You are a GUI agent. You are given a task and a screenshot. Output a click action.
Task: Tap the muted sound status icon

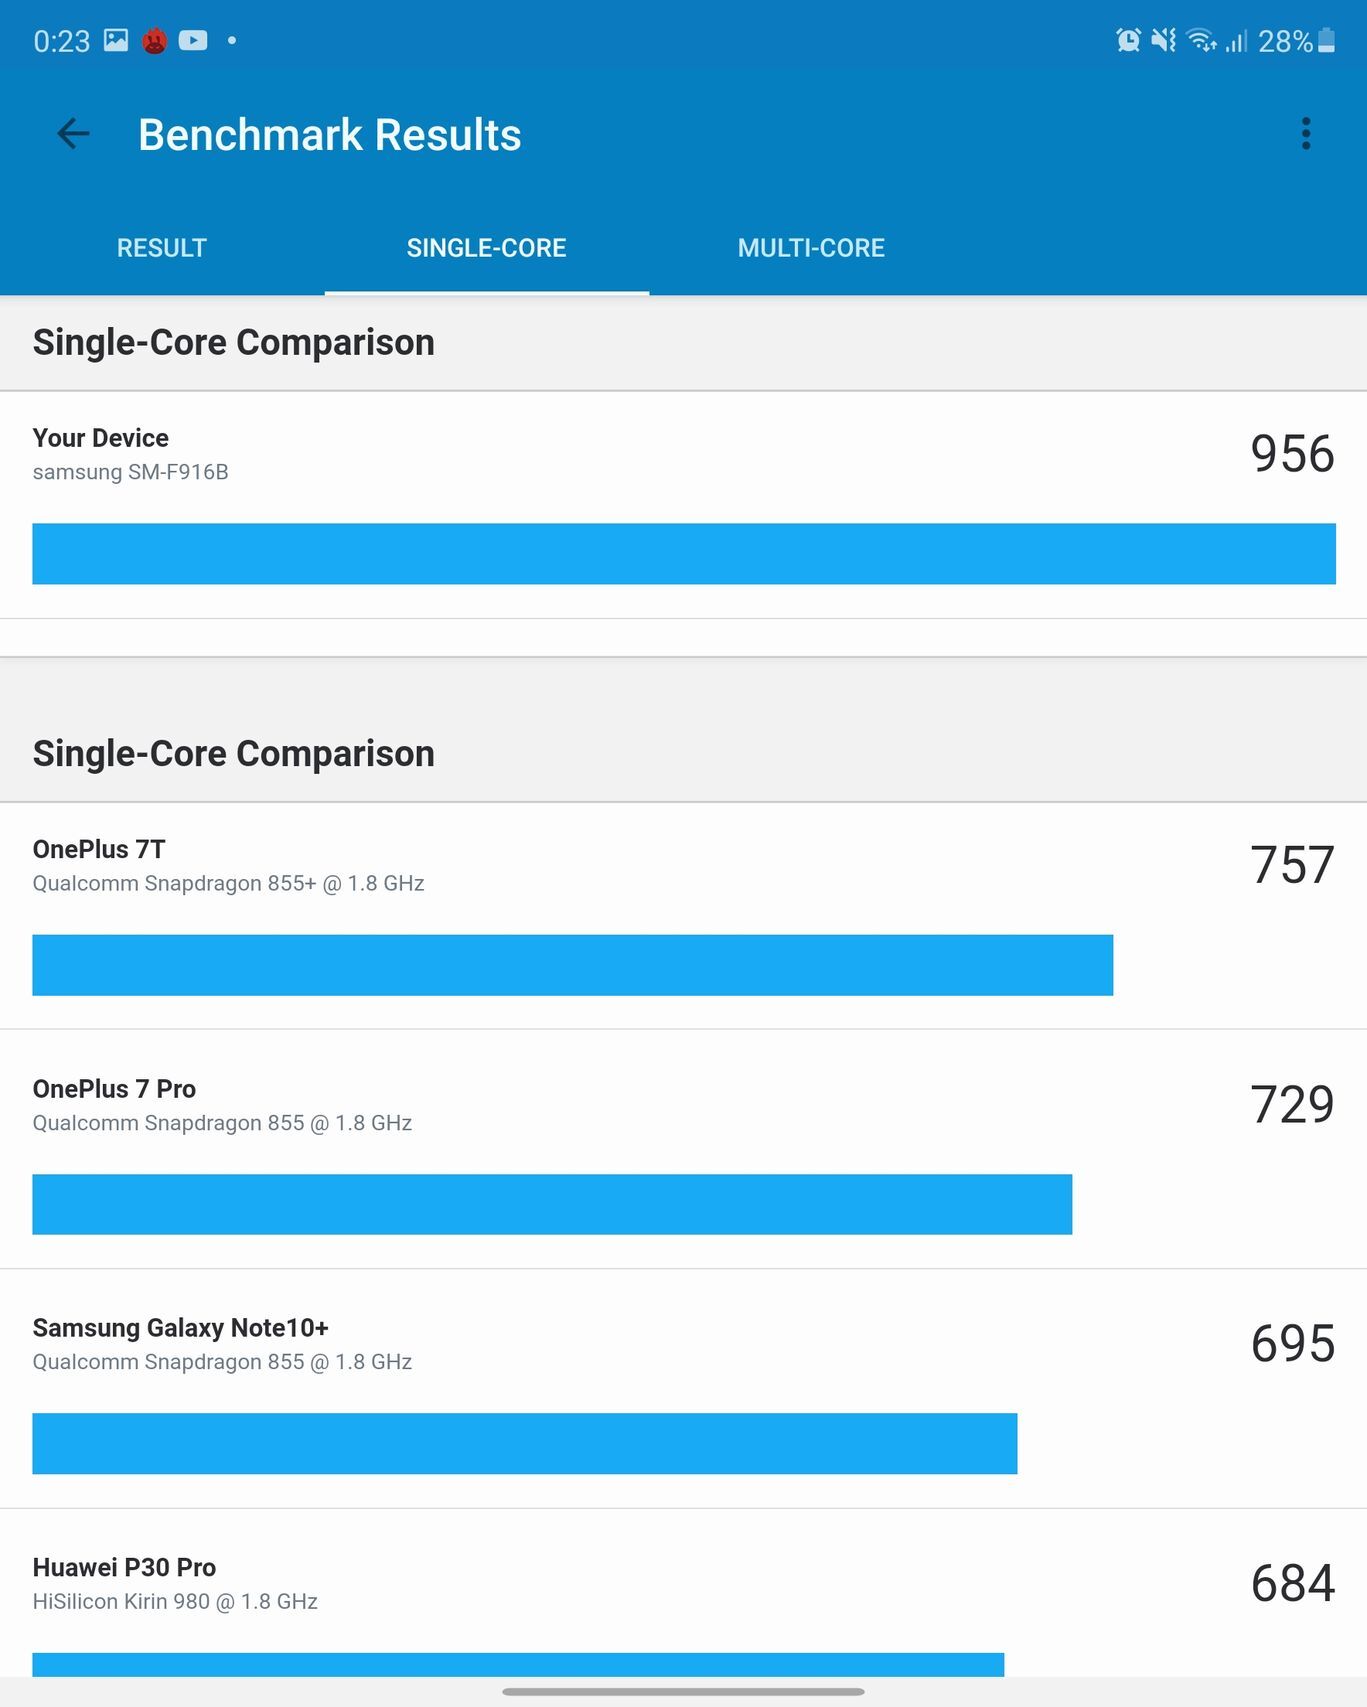1164,40
